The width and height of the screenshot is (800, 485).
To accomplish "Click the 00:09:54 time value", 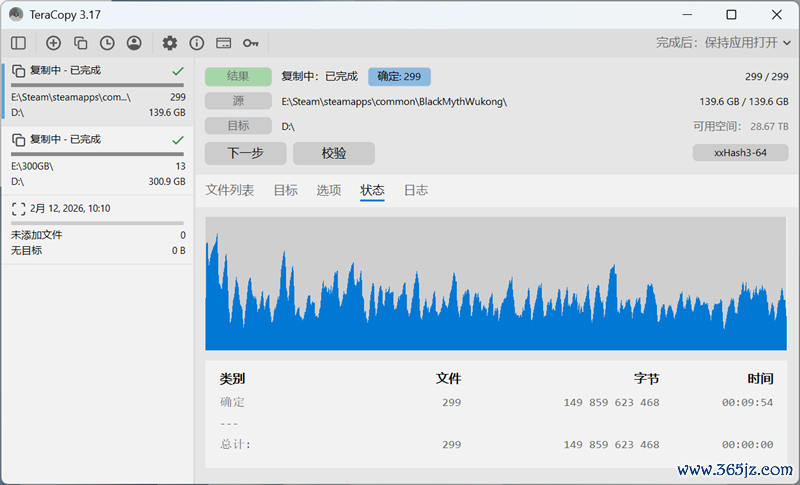I will pyautogui.click(x=747, y=402).
